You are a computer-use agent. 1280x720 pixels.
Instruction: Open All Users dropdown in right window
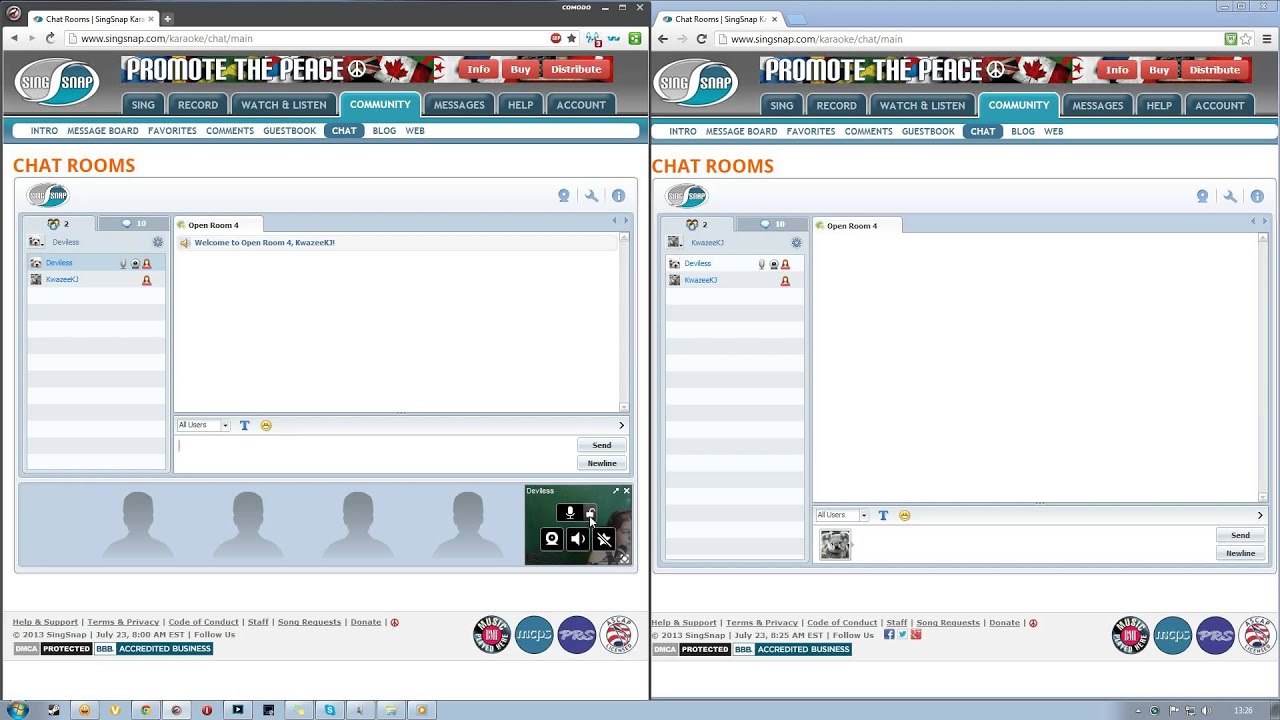coord(842,515)
